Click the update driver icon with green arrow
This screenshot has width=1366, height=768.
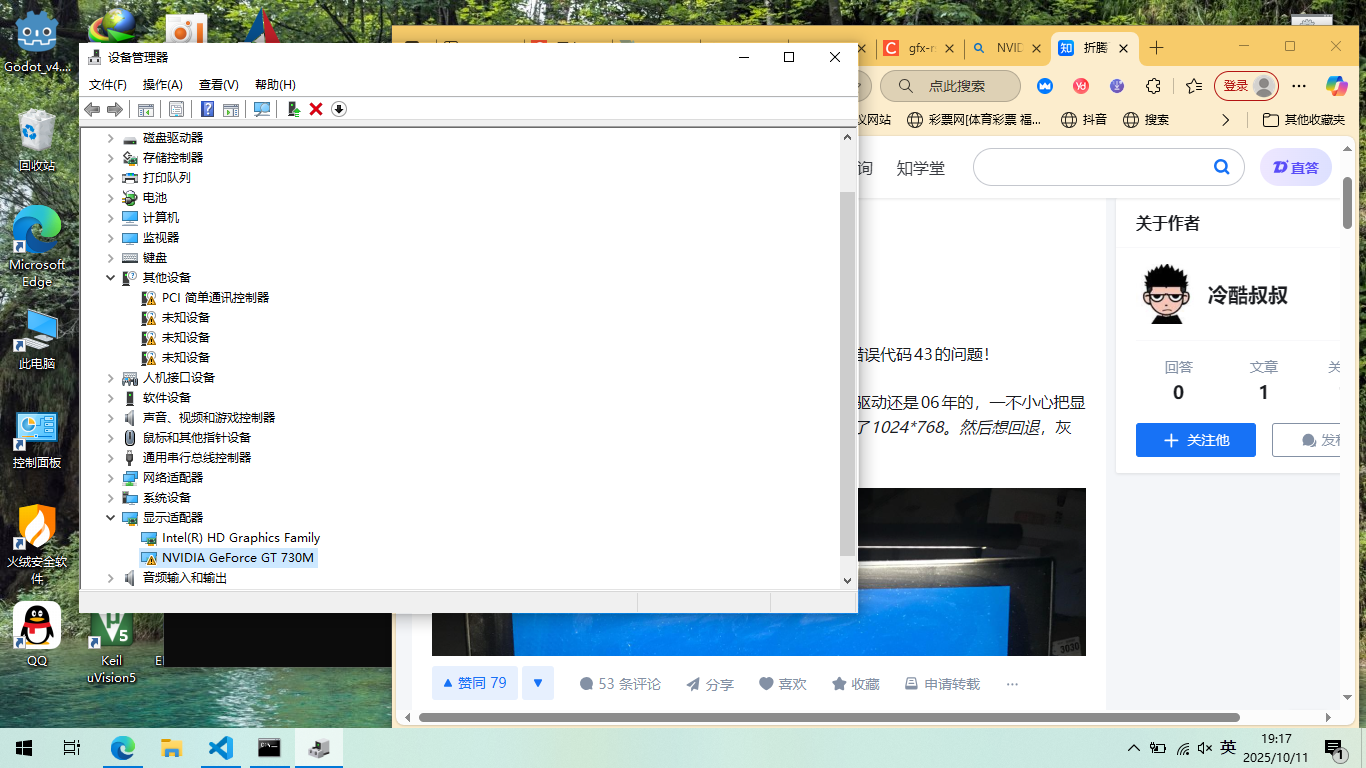[293, 109]
